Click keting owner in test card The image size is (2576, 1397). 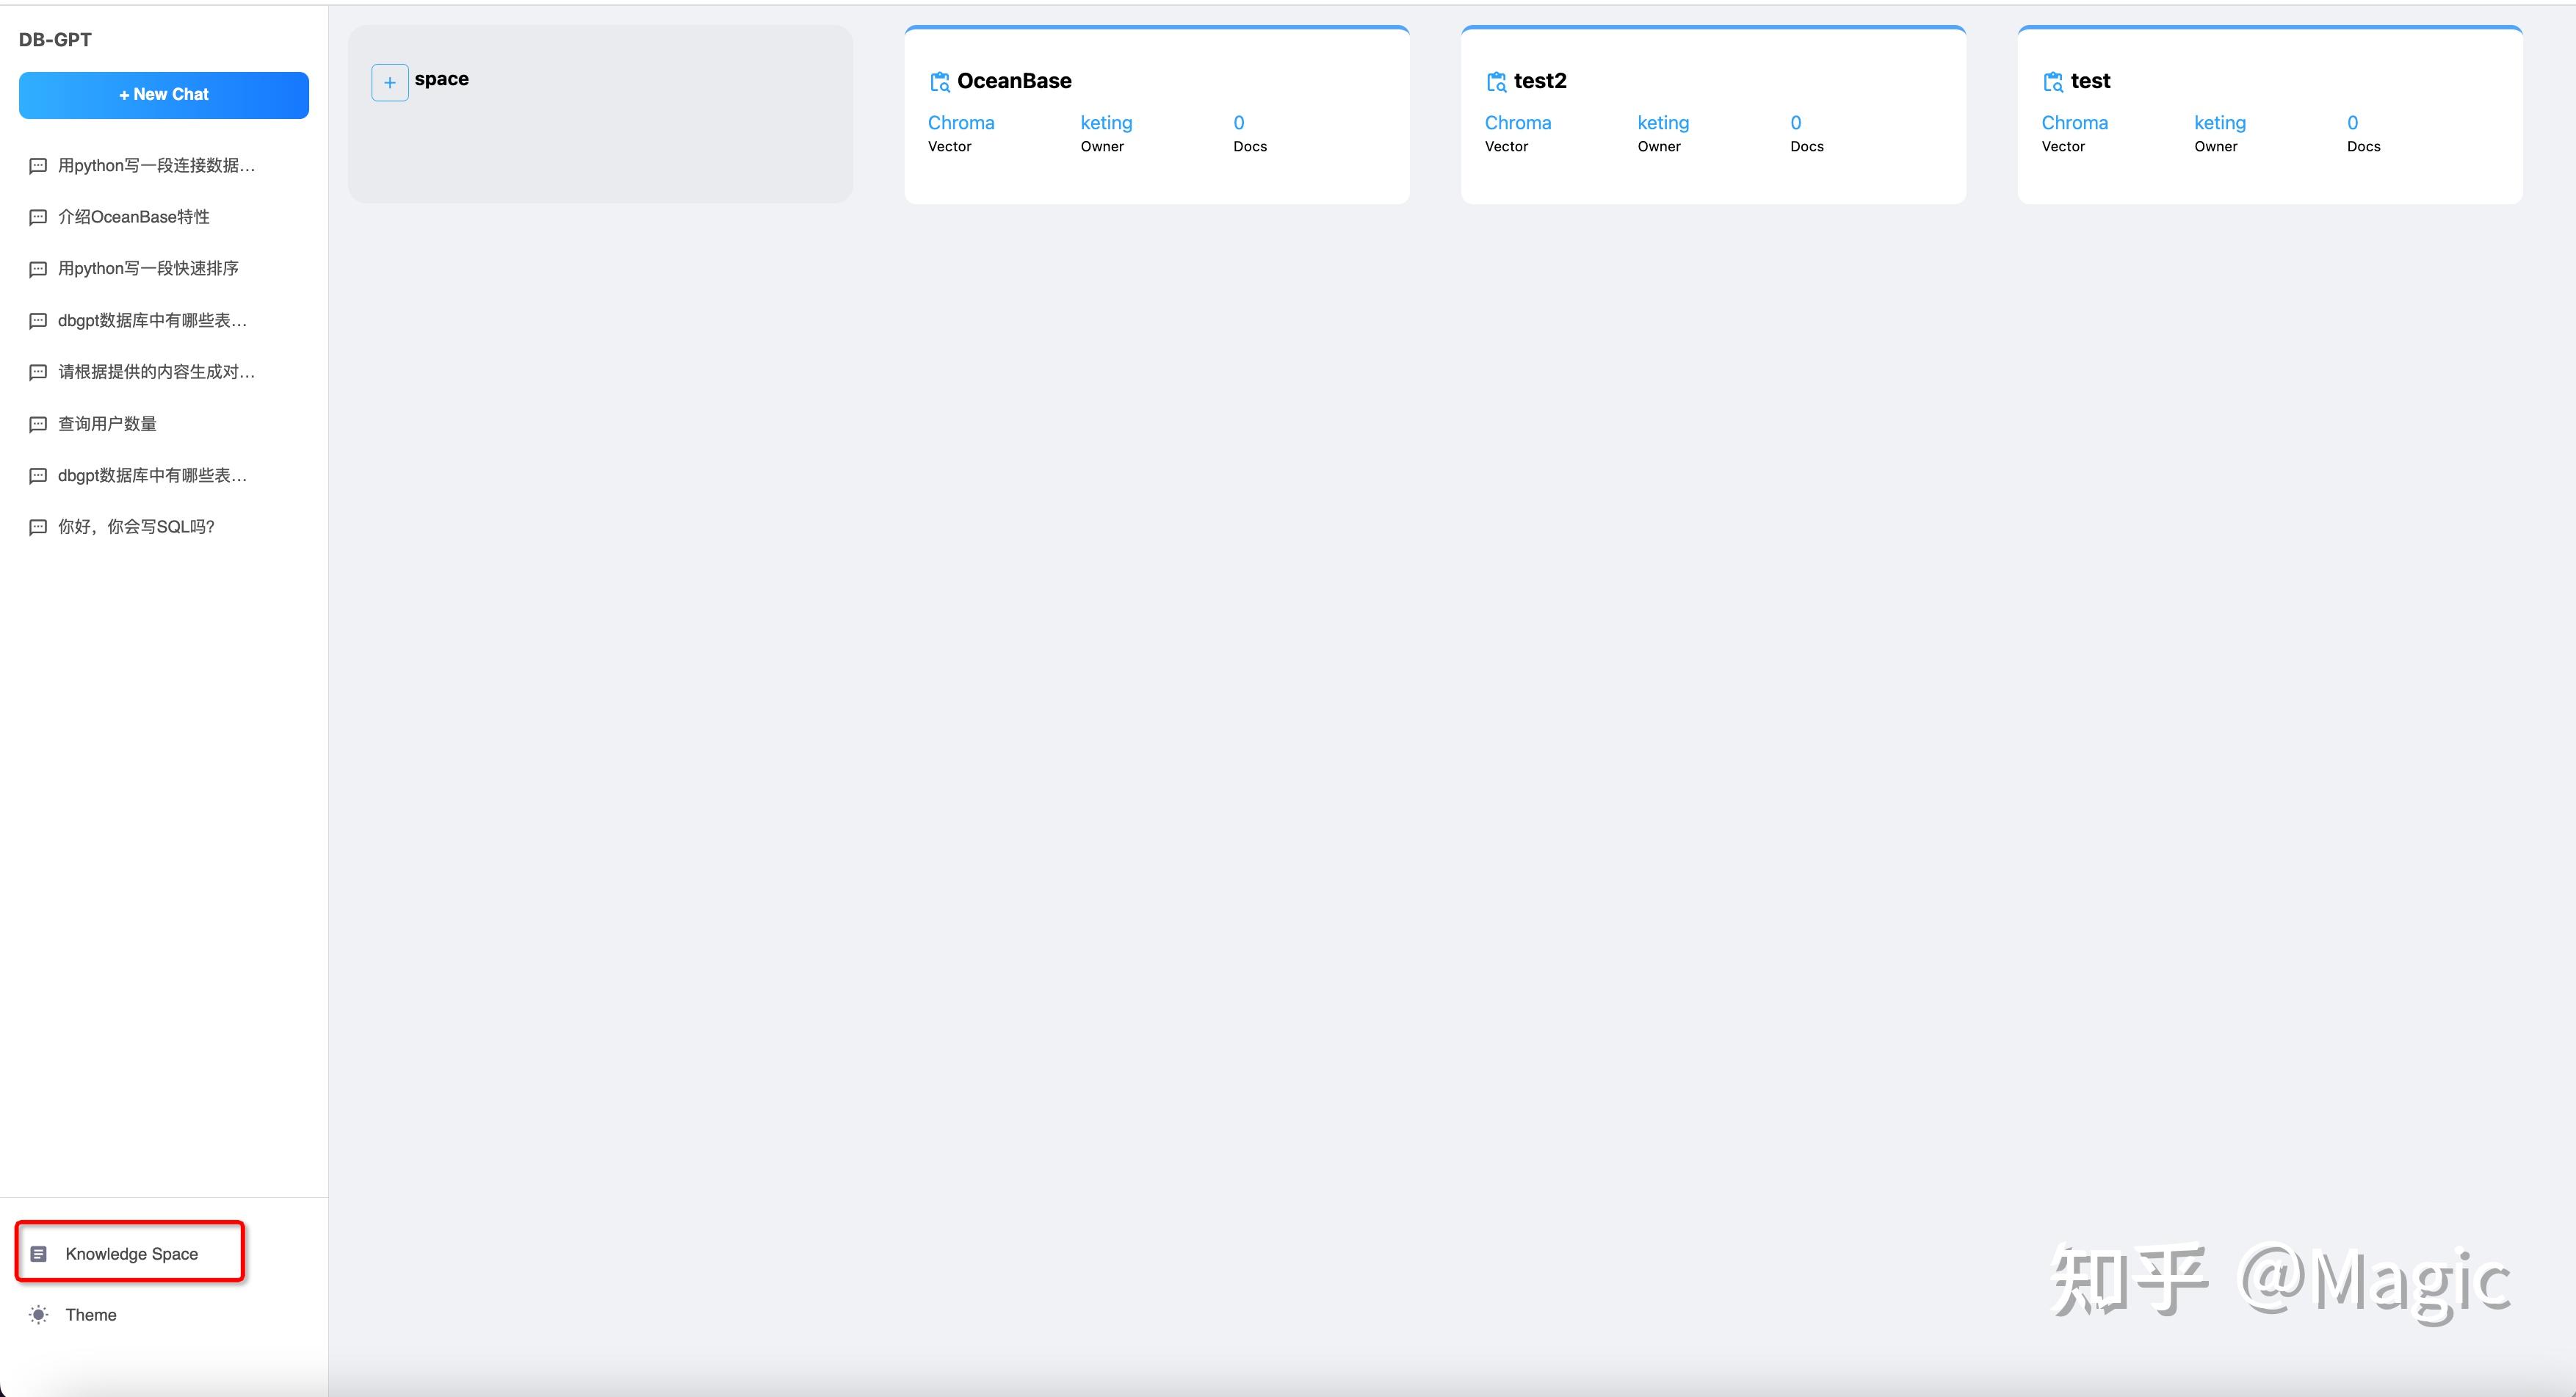(2219, 123)
